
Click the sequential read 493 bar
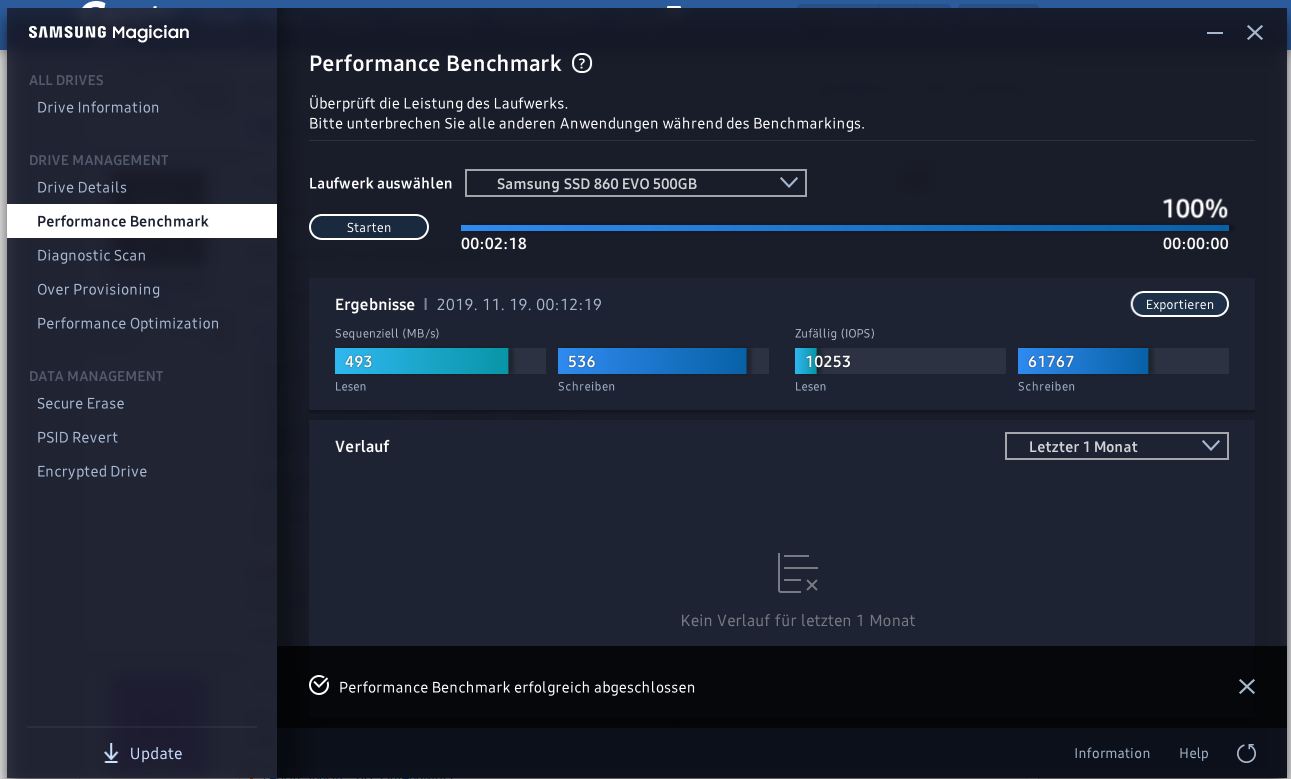click(440, 361)
